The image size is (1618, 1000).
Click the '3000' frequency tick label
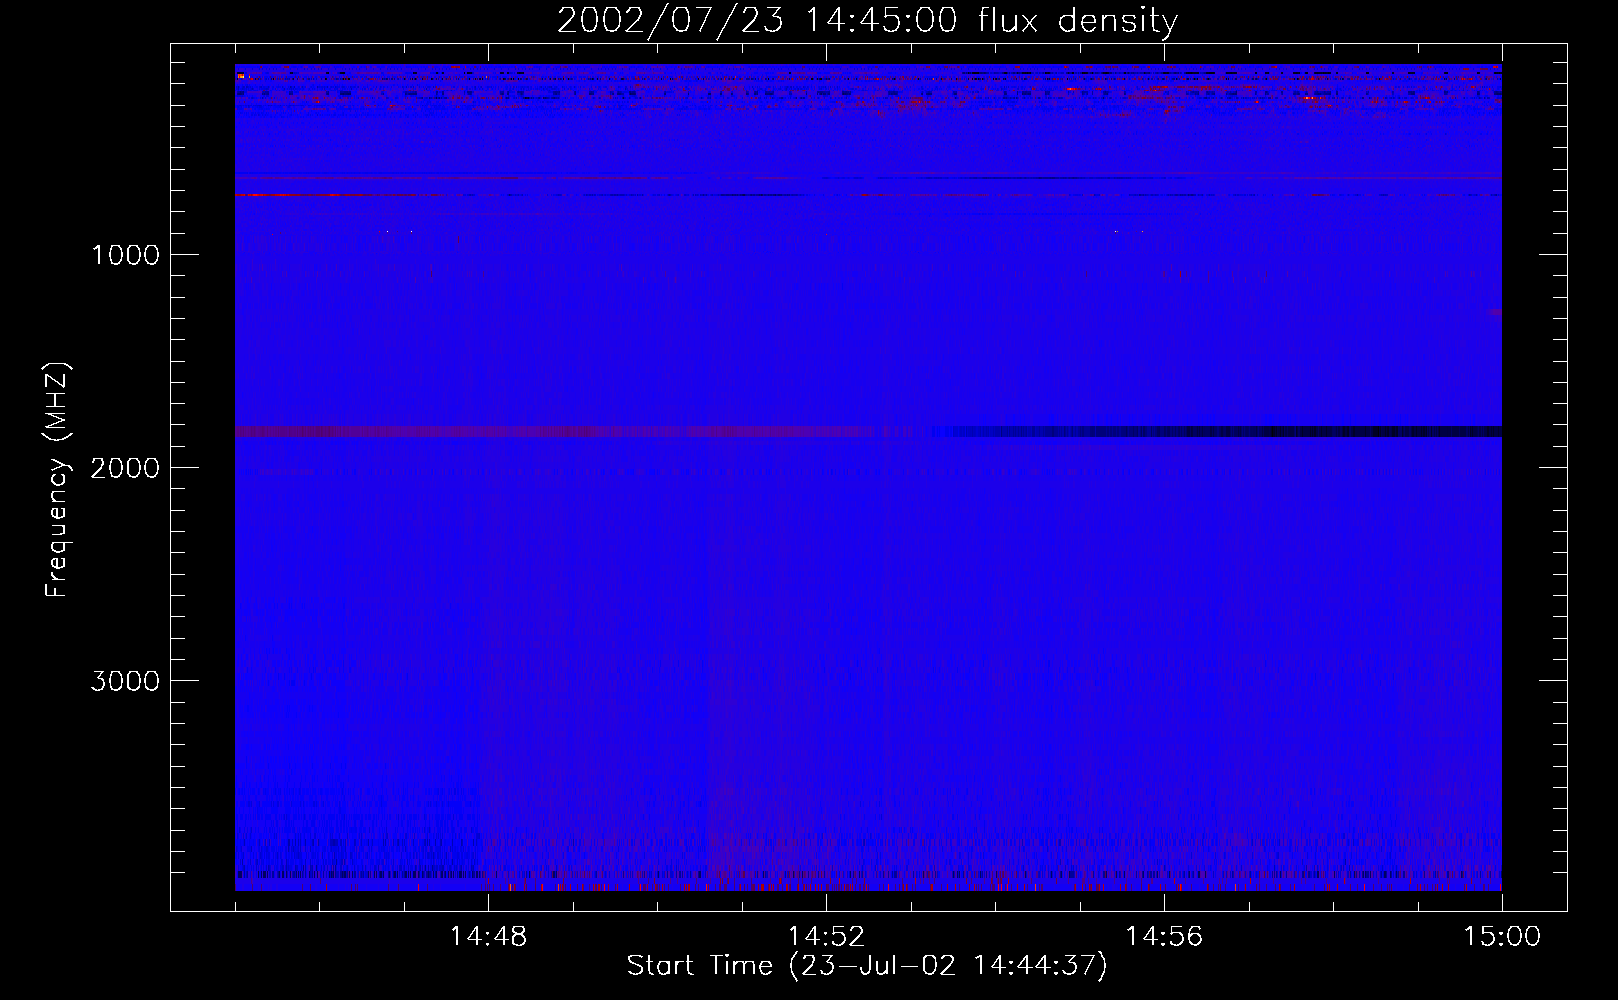[125, 681]
